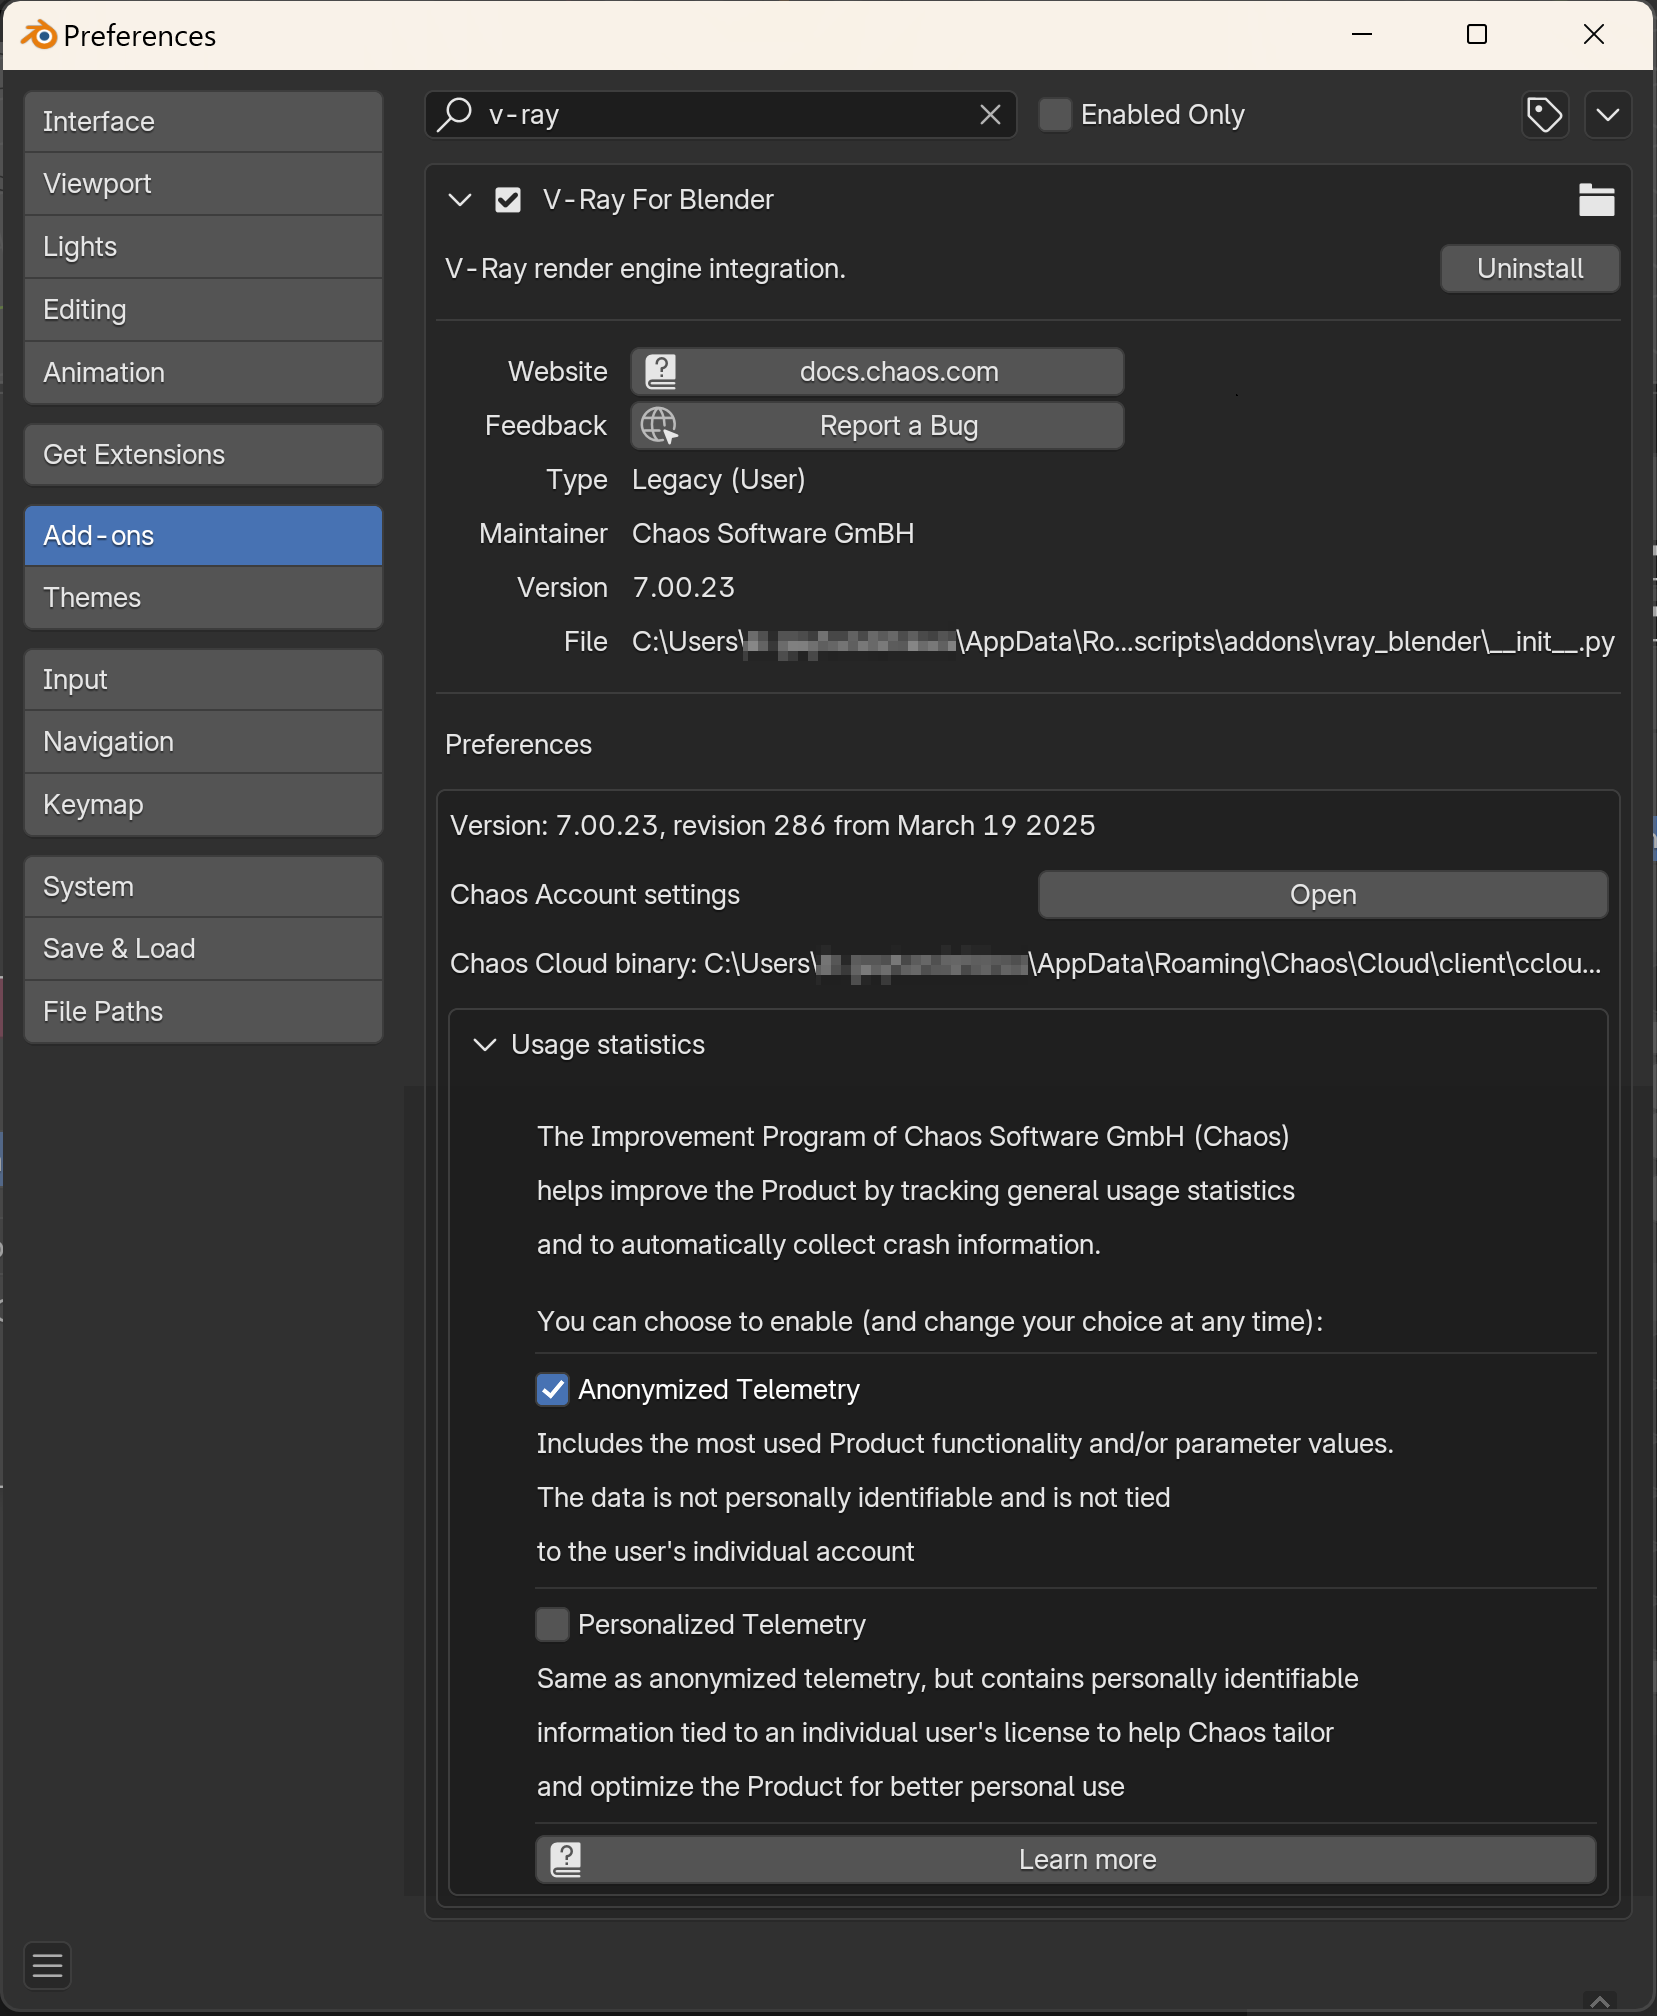Click the Report a Bug button

pyautogui.click(x=877, y=426)
